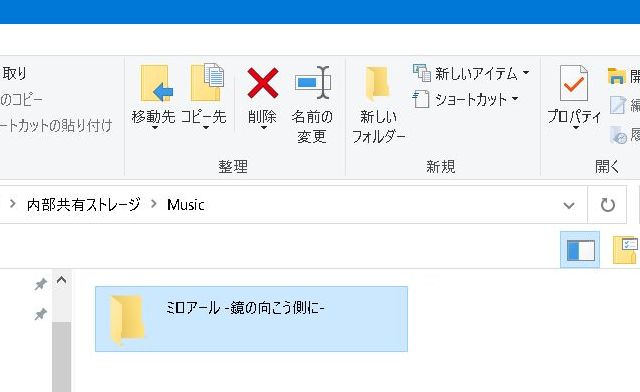Click the コピー先 (Copy to) icon
The width and height of the screenshot is (640, 392).
(207, 82)
